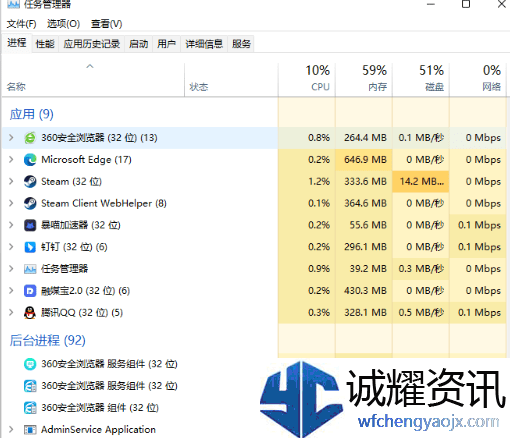510x438 pixels.
Task: Switch to the 性能 tab
Action: pyautogui.click(x=45, y=44)
